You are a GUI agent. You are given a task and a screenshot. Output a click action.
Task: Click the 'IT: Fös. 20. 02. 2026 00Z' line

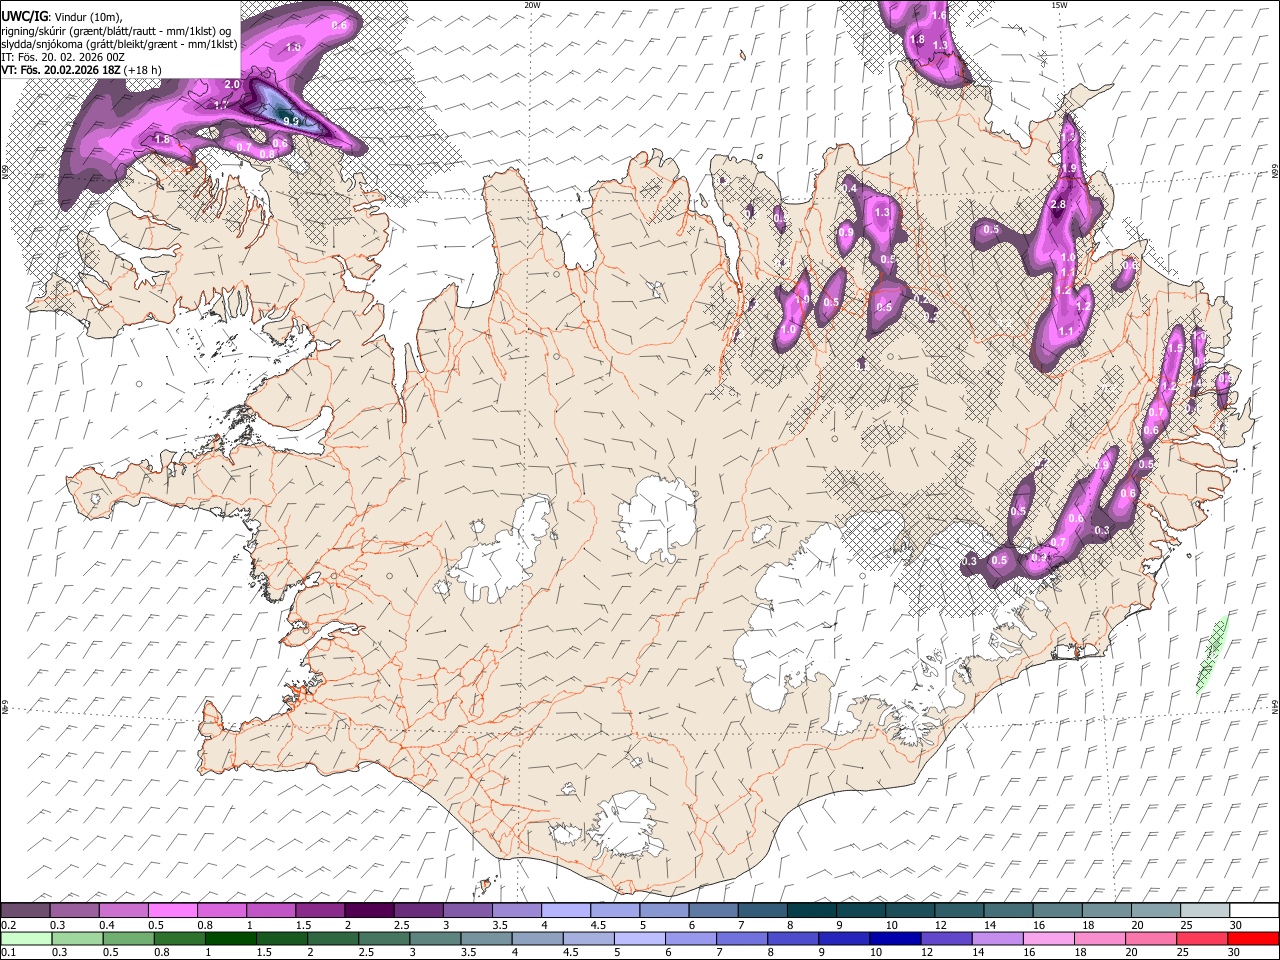tap(63, 57)
